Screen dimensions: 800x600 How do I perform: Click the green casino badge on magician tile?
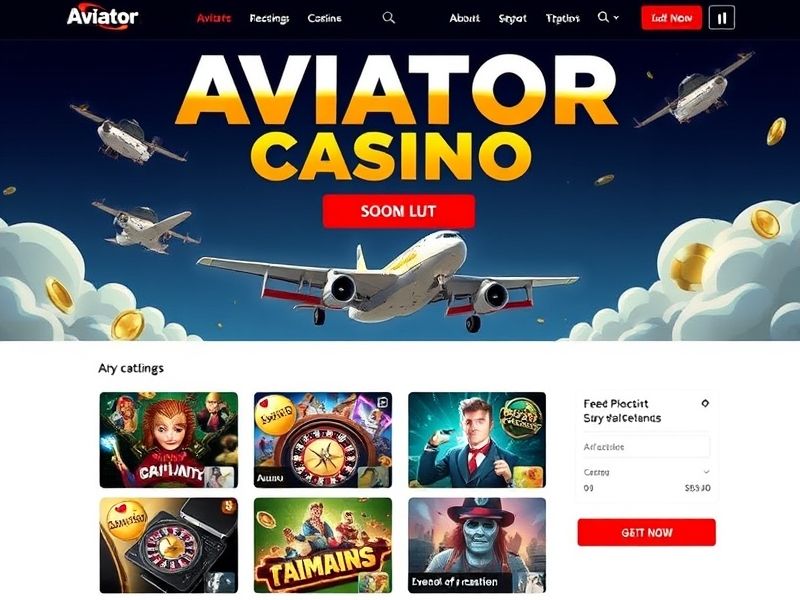pyautogui.click(x=521, y=415)
